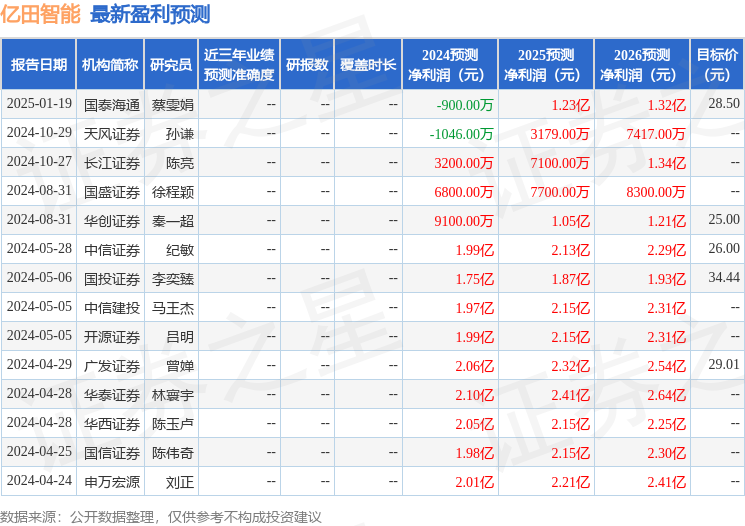Screen dimensions: 745x526
Task: Select analyst name 陈伟奇
Action: coord(172,453)
